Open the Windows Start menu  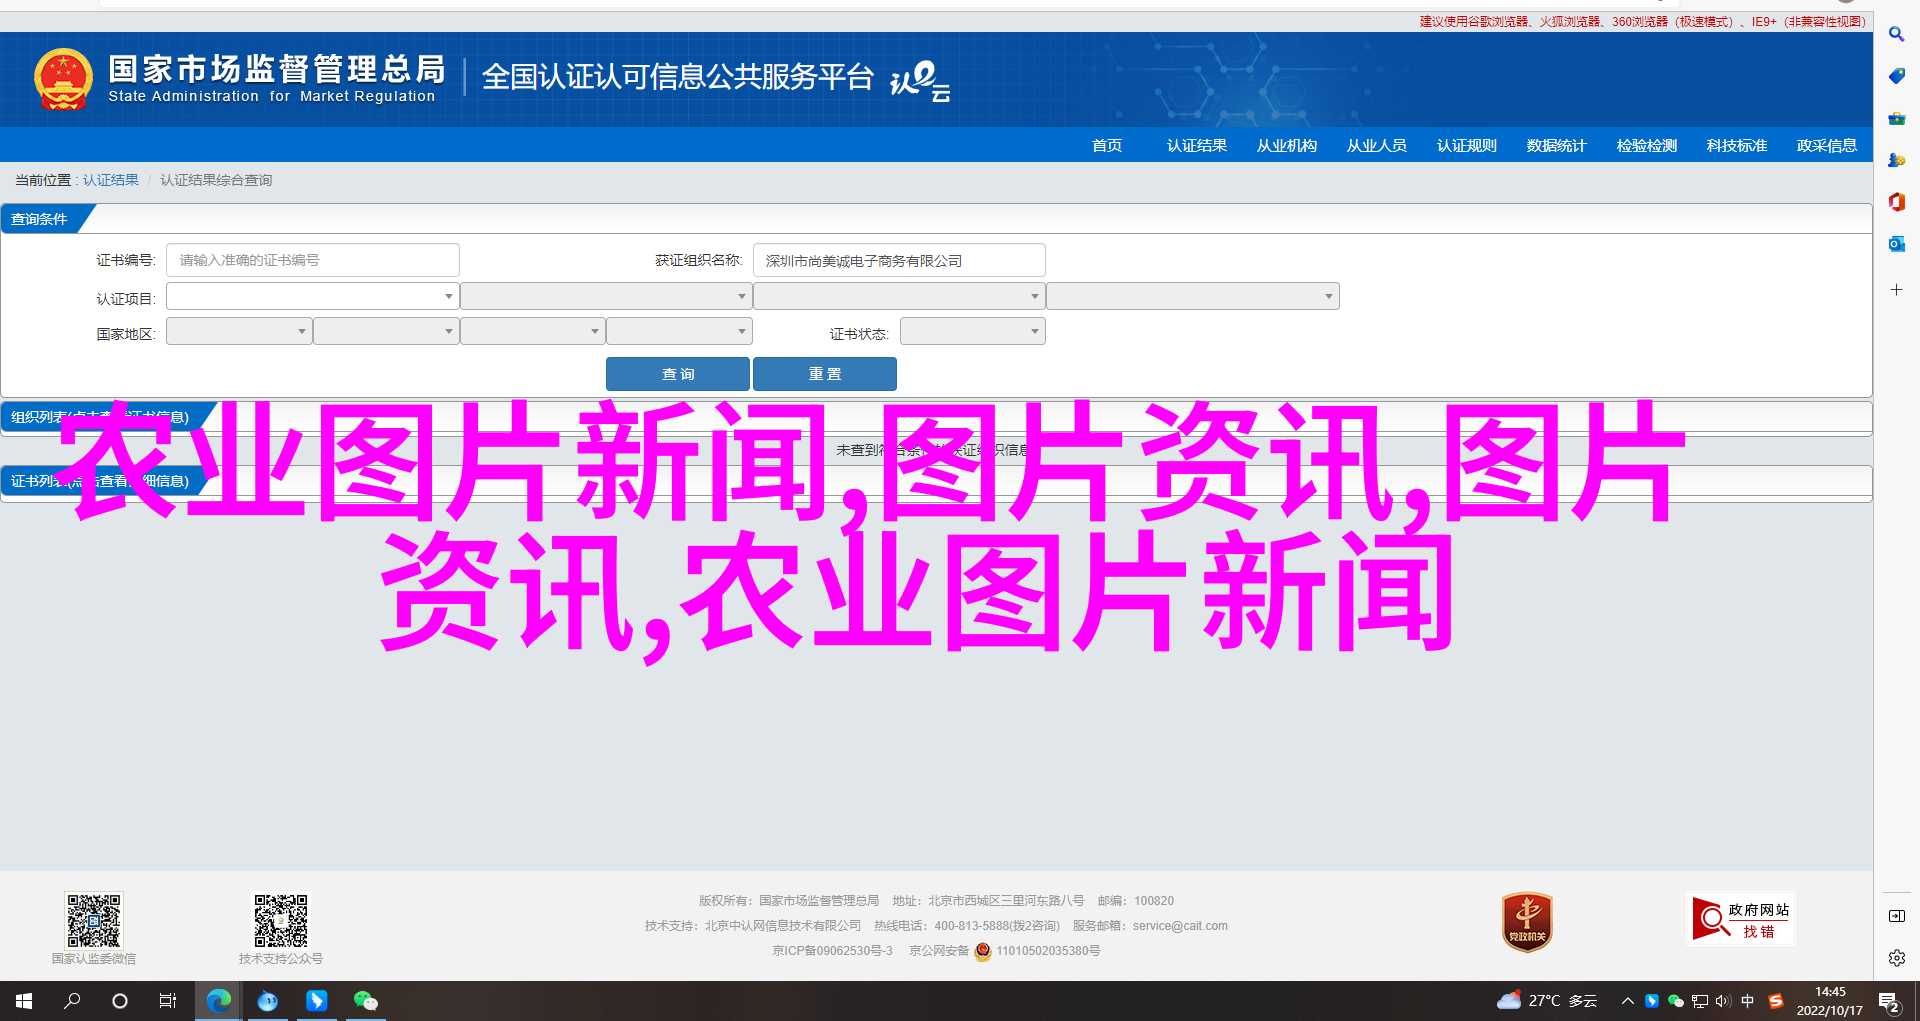coord(24,1001)
